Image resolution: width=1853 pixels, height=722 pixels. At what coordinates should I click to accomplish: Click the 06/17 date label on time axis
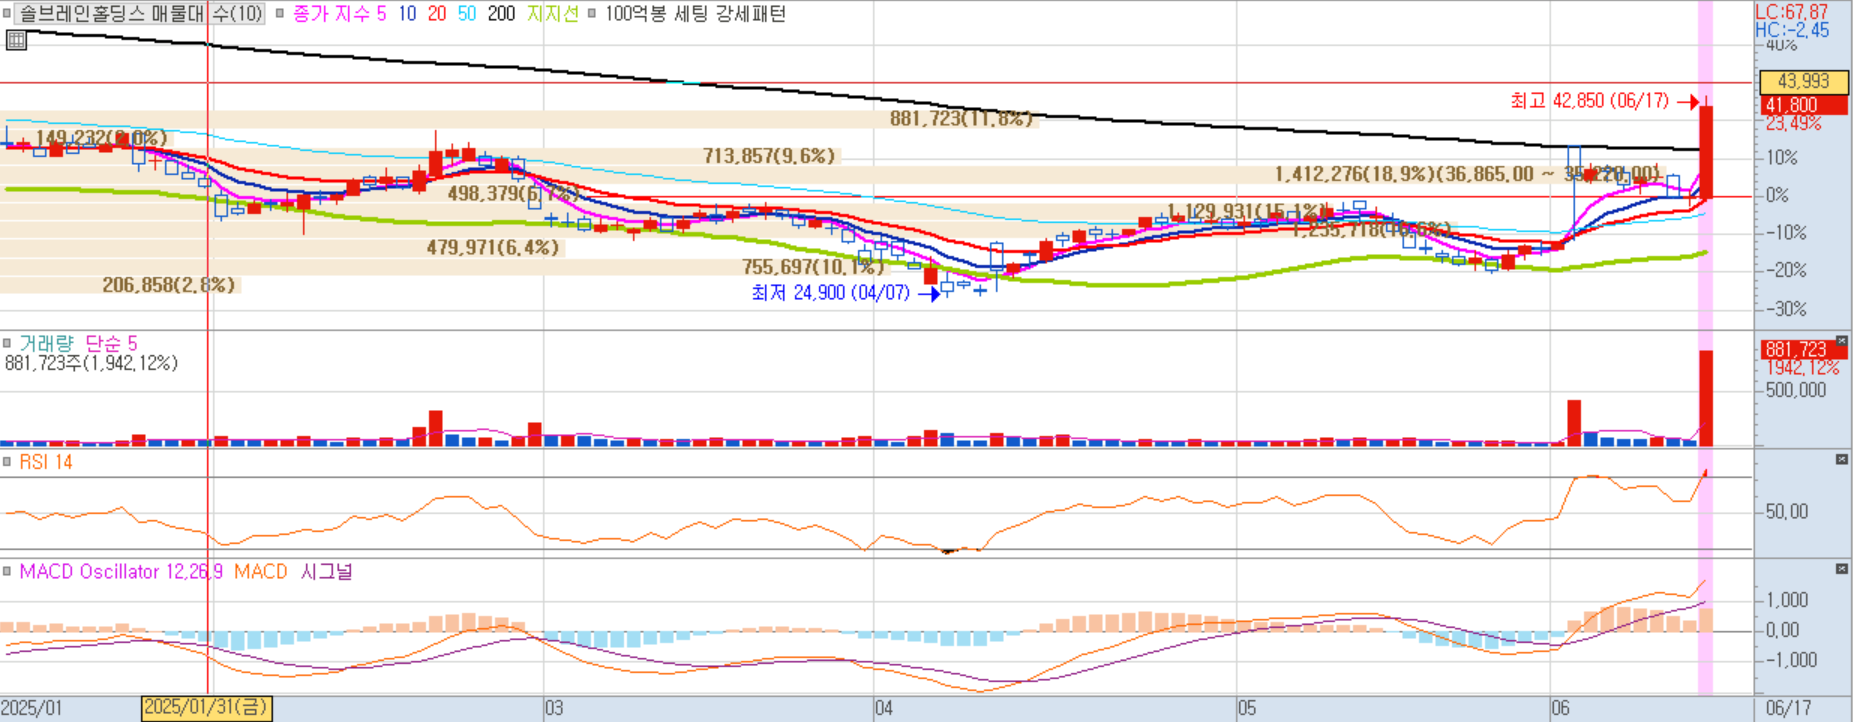coord(1788,708)
